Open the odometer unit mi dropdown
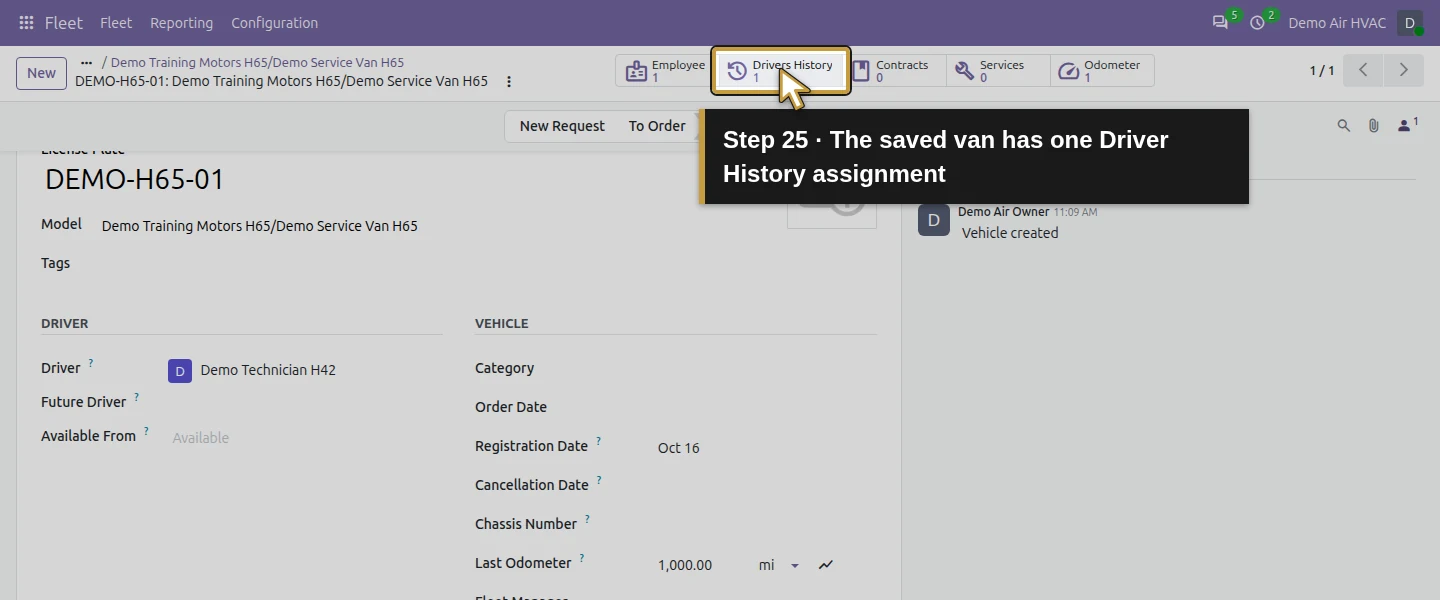 point(780,565)
